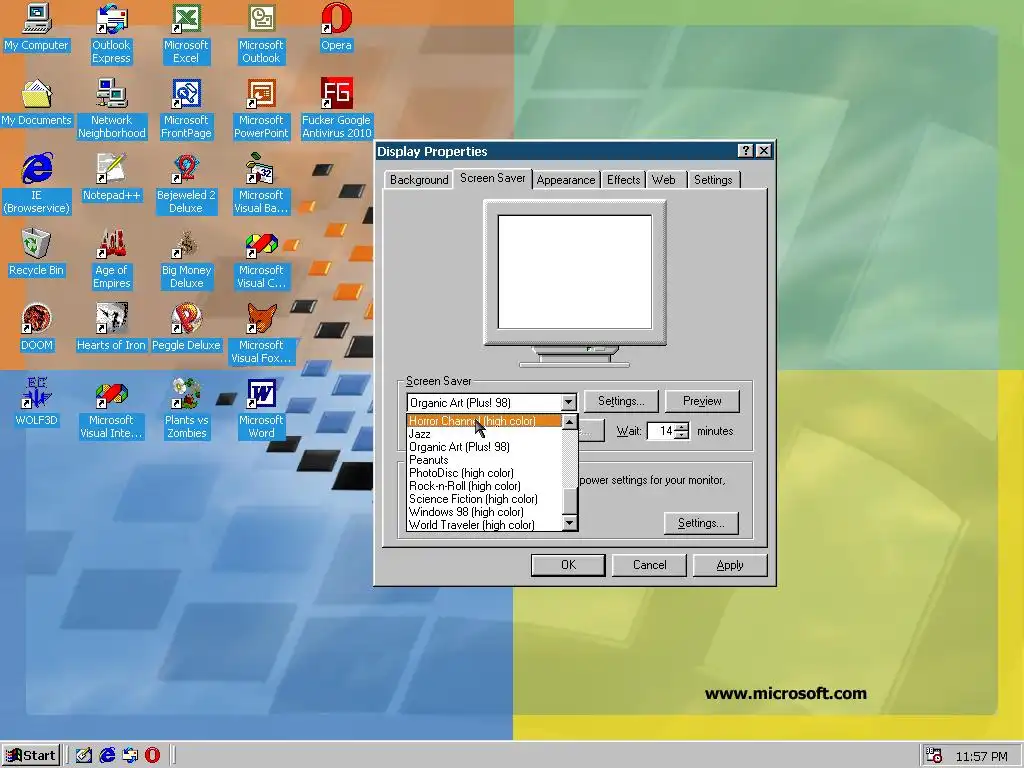Screen dimensions: 1024x768
Task: Select Jazz screen saver option
Action: (x=484, y=434)
